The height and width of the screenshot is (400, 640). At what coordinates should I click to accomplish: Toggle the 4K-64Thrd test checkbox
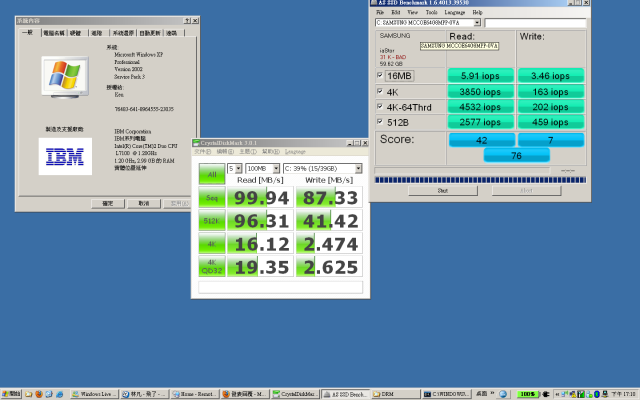380,107
